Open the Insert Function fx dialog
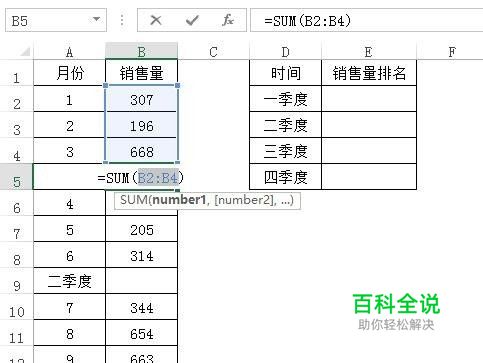 pyautogui.click(x=228, y=21)
